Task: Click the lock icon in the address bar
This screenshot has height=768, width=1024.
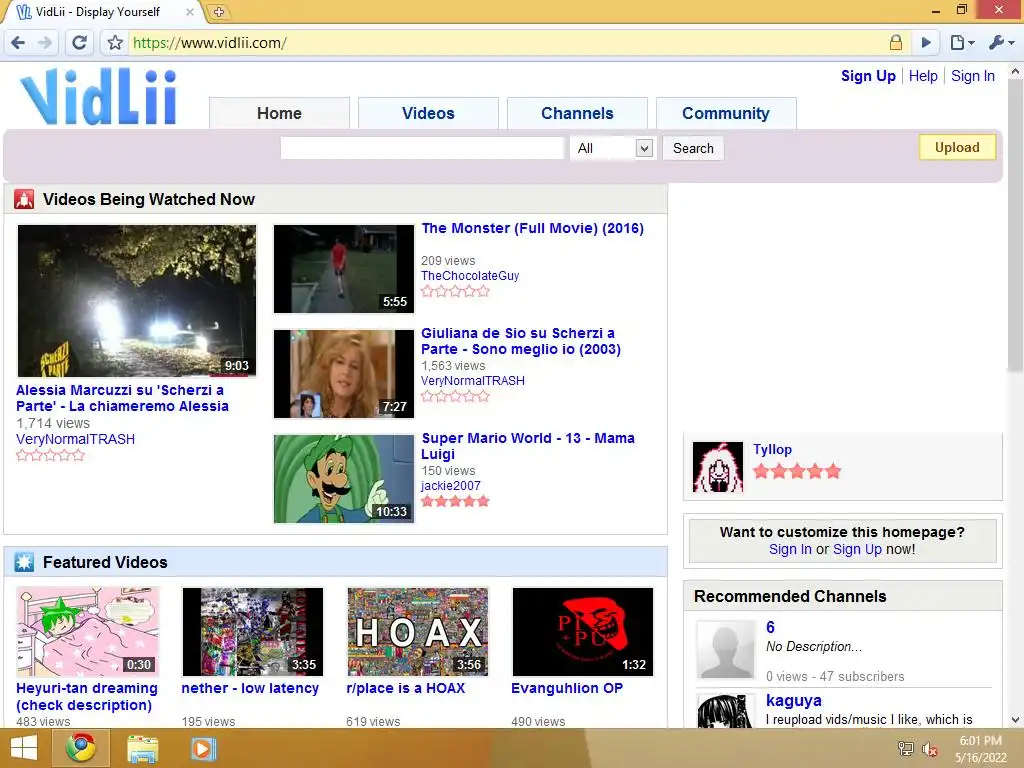Action: (896, 43)
